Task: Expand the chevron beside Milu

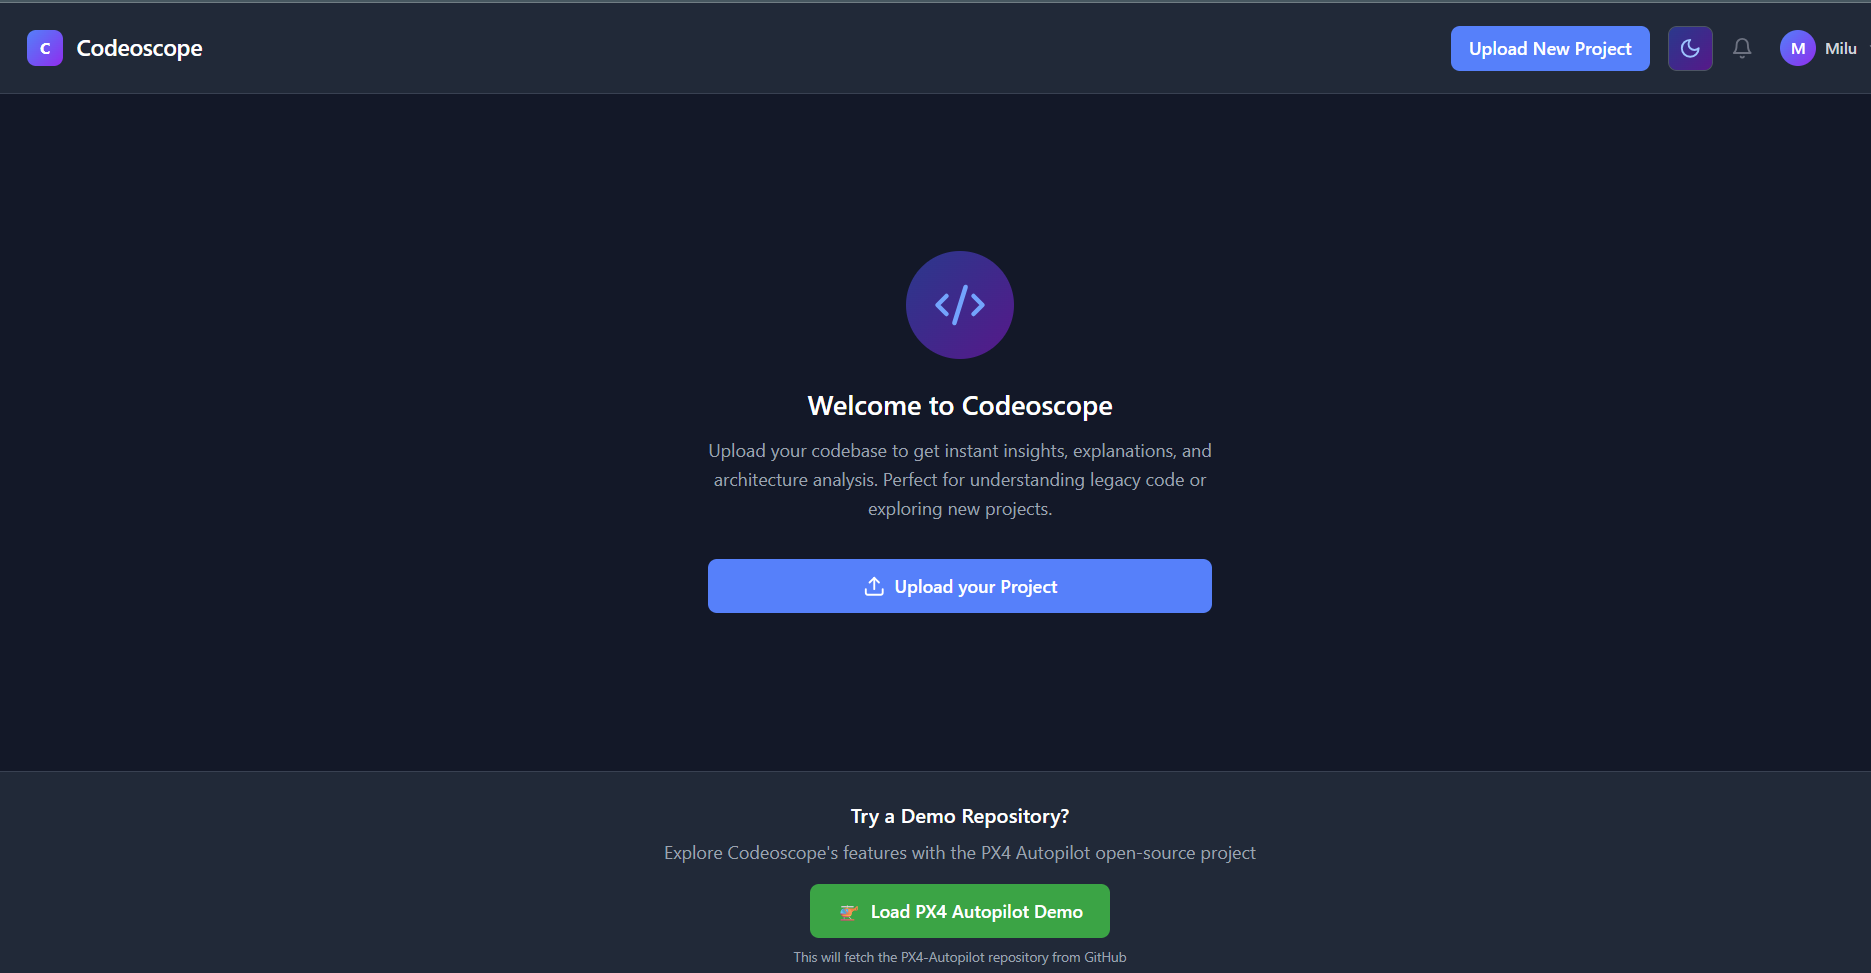Action: (x=1867, y=48)
